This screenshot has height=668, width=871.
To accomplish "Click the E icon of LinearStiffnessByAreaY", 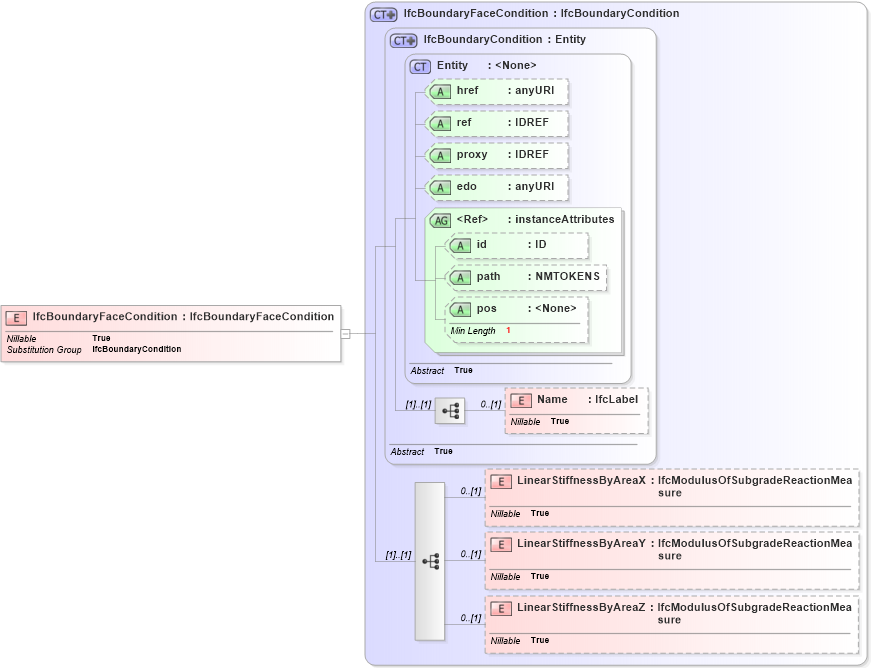I will point(500,544).
